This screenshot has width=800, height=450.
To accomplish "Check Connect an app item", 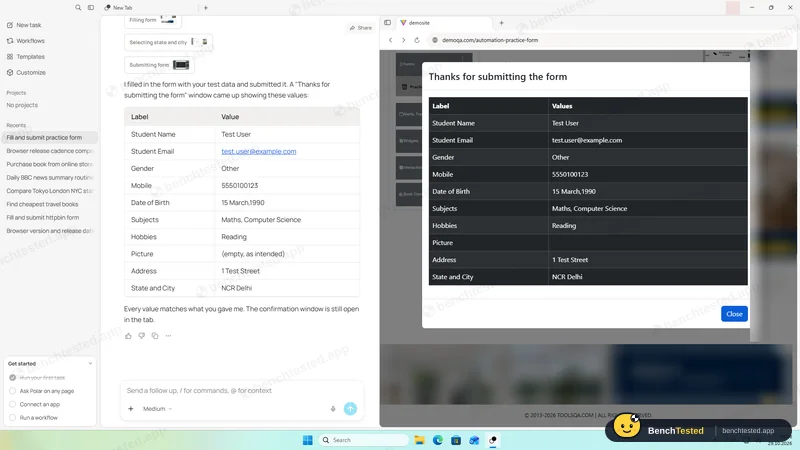I will [13, 404].
